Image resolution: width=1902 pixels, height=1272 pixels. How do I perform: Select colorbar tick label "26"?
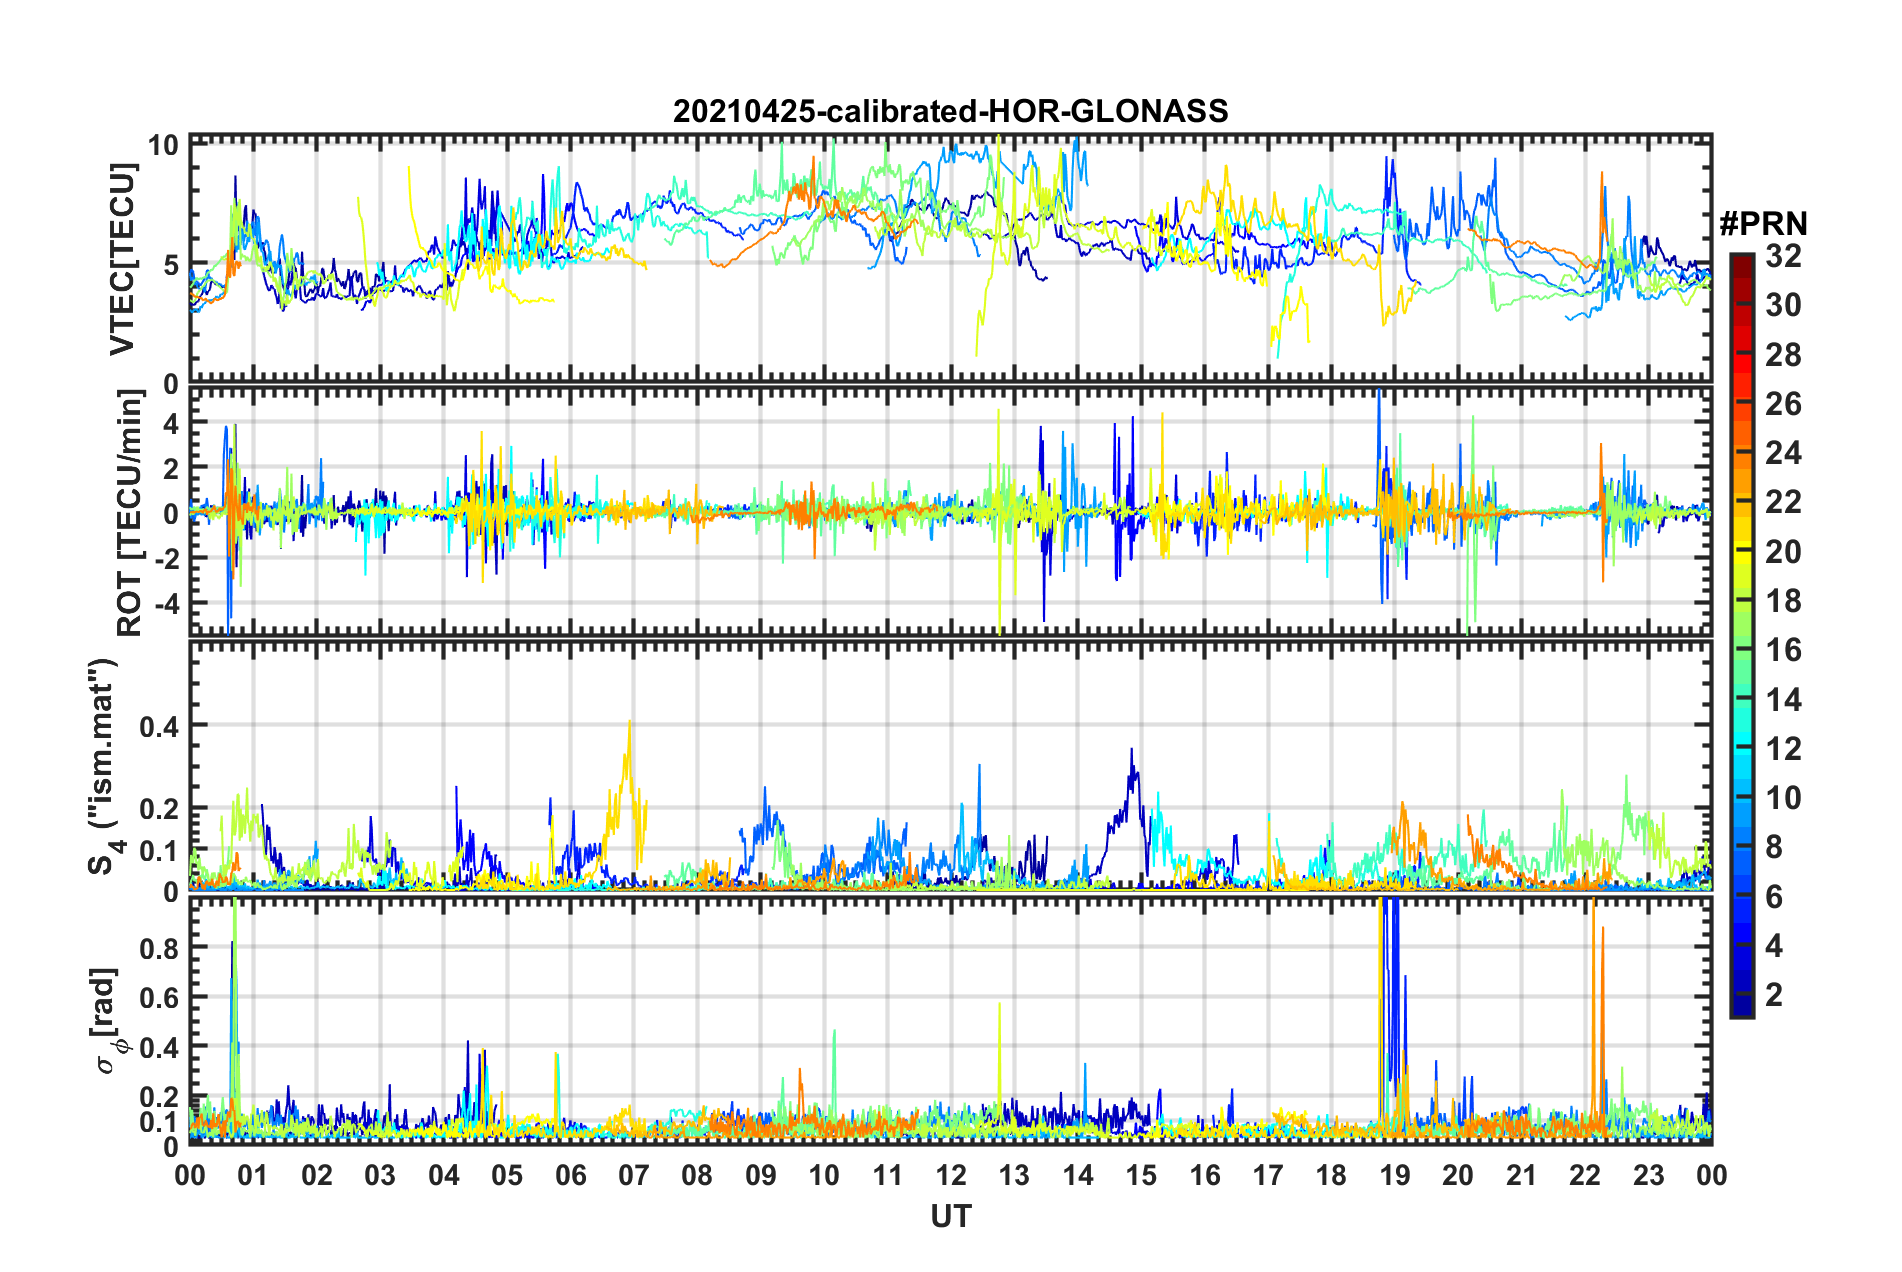(x=1783, y=404)
